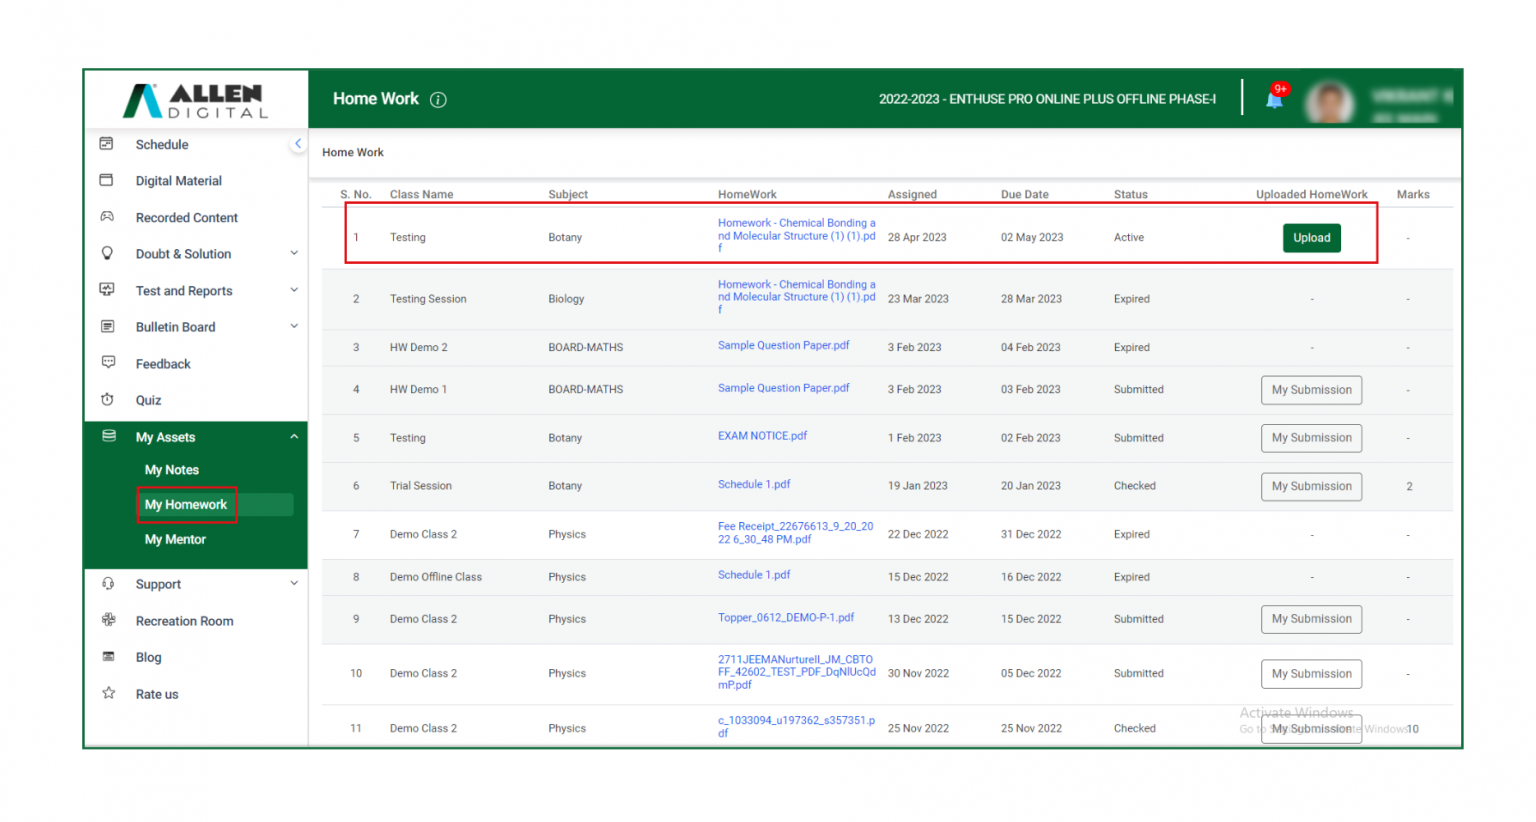Open 2711JEEMANurtureII_JM_CBTO pdf link

[797, 672]
